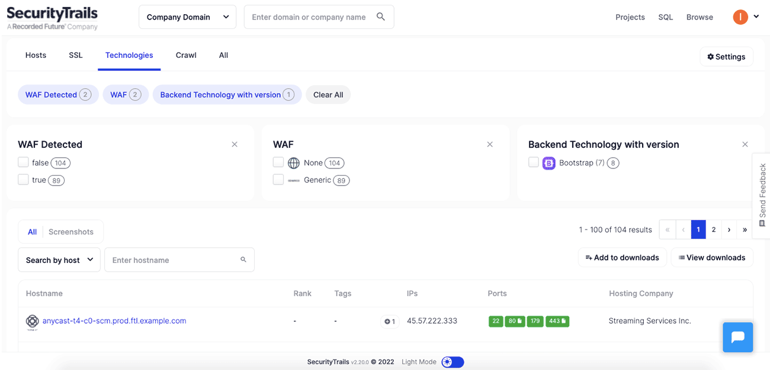Check the Bootstrap (7) checkbox
Image resolution: width=770 pixels, height=370 pixels.
pyautogui.click(x=534, y=162)
